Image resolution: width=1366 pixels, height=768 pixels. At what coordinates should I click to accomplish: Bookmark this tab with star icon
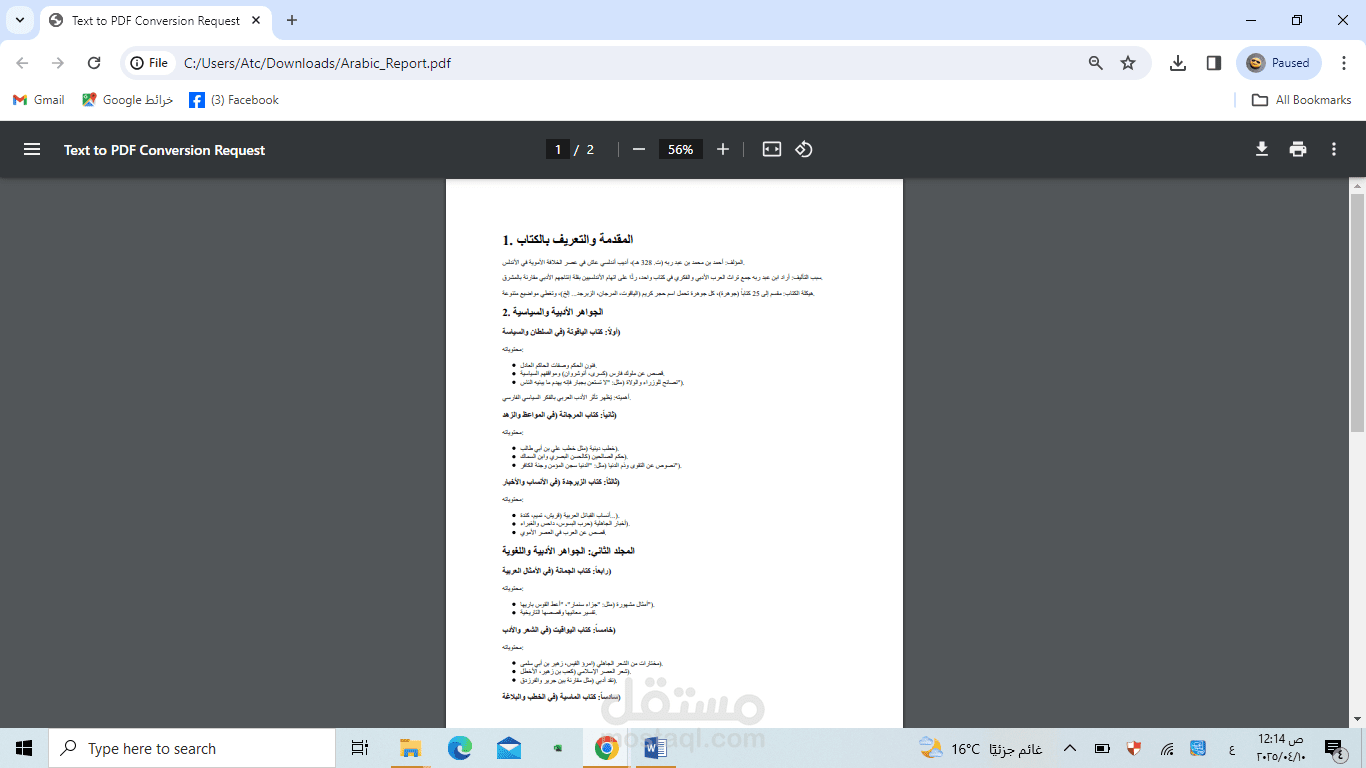pos(1128,63)
